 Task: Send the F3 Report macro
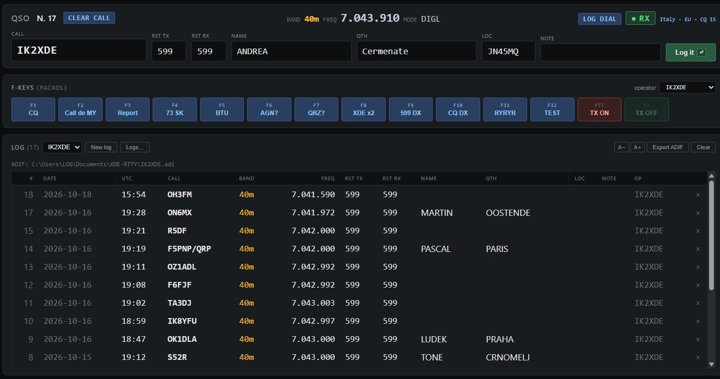[128, 109]
